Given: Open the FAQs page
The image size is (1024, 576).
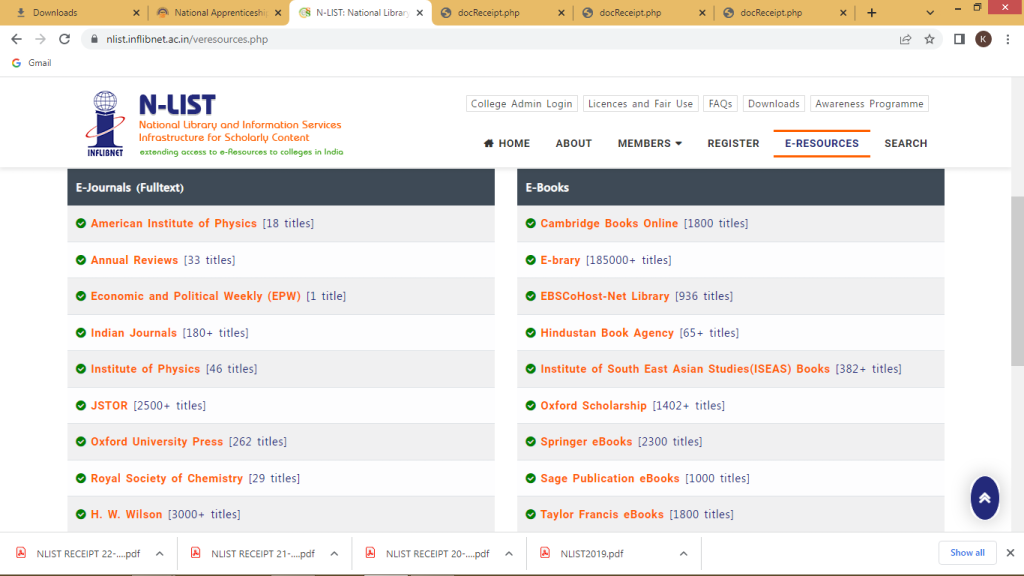Looking at the screenshot, I should (720, 104).
